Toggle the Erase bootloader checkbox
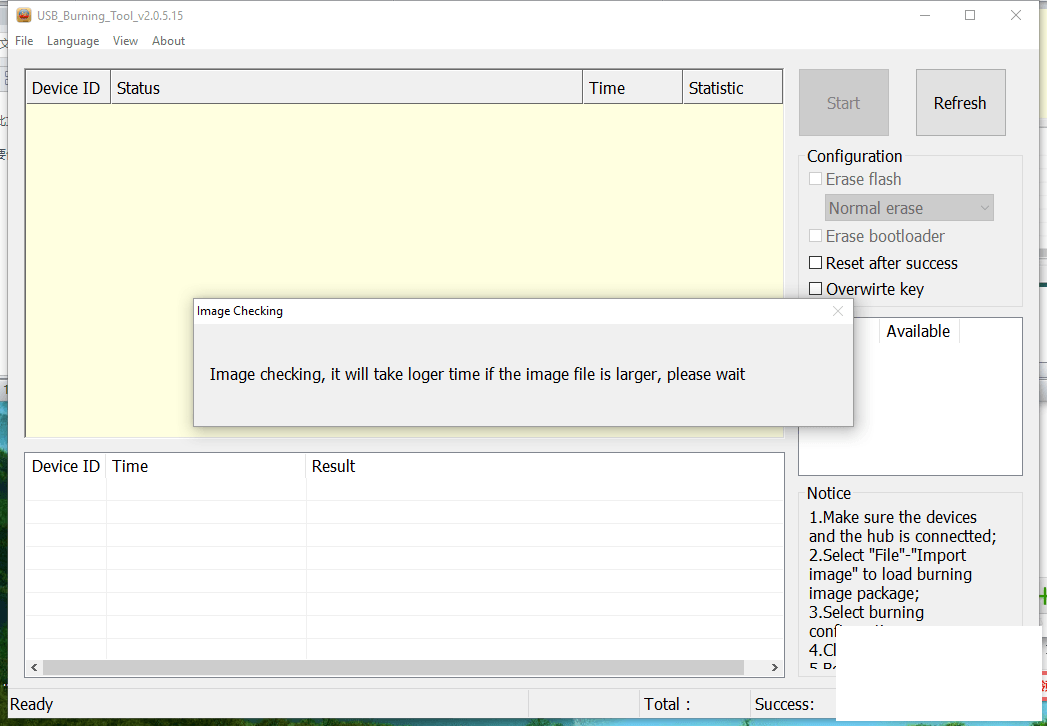 pyautogui.click(x=815, y=236)
